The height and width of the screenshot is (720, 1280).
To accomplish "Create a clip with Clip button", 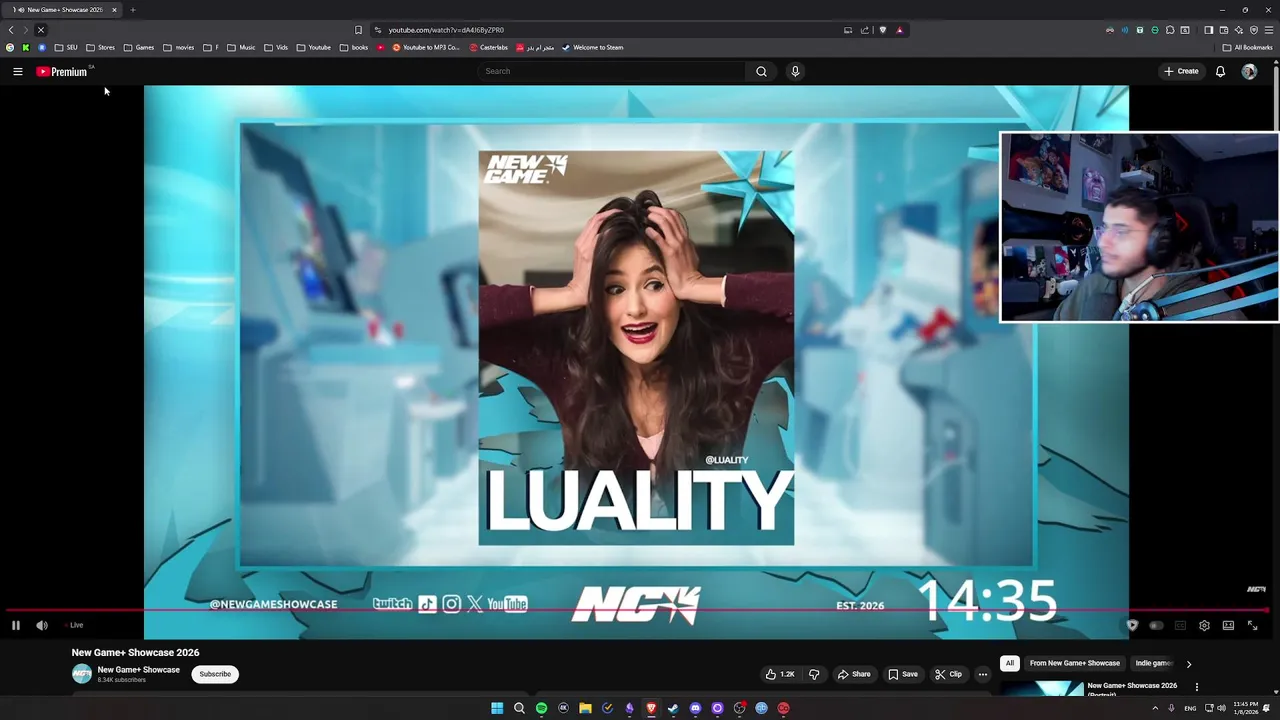I will (x=948, y=674).
